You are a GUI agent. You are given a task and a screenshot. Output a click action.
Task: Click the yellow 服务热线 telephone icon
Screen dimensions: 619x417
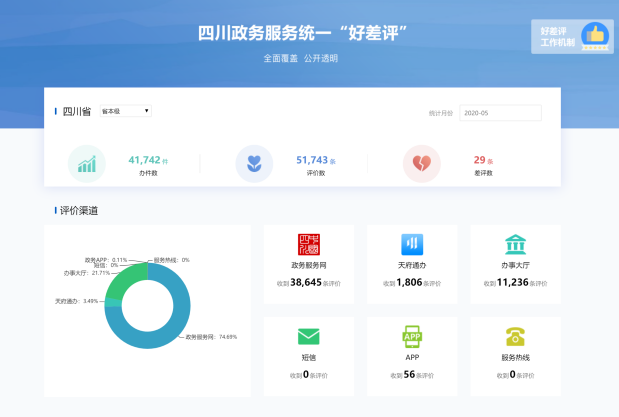[x=516, y=336]
